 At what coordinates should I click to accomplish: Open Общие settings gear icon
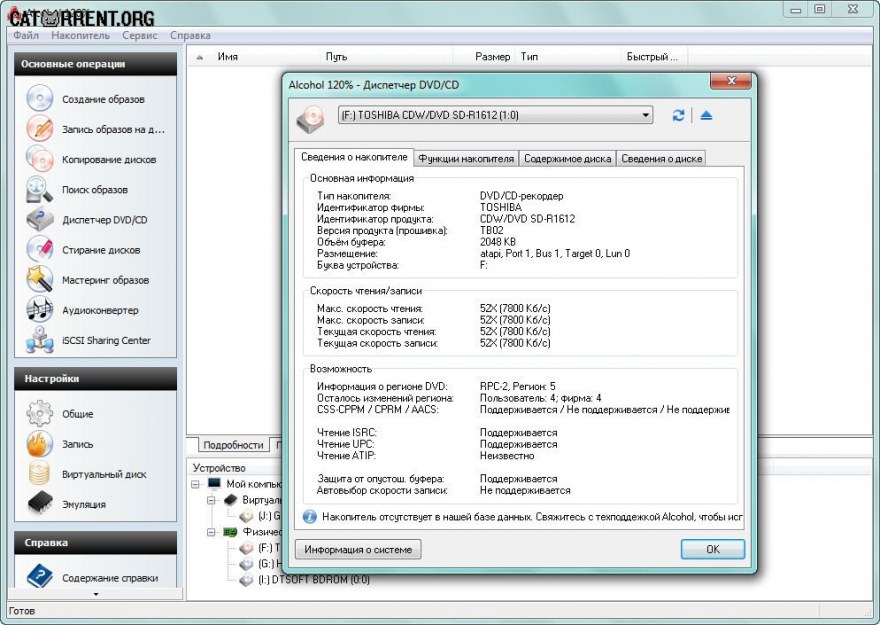coord(39,413)
